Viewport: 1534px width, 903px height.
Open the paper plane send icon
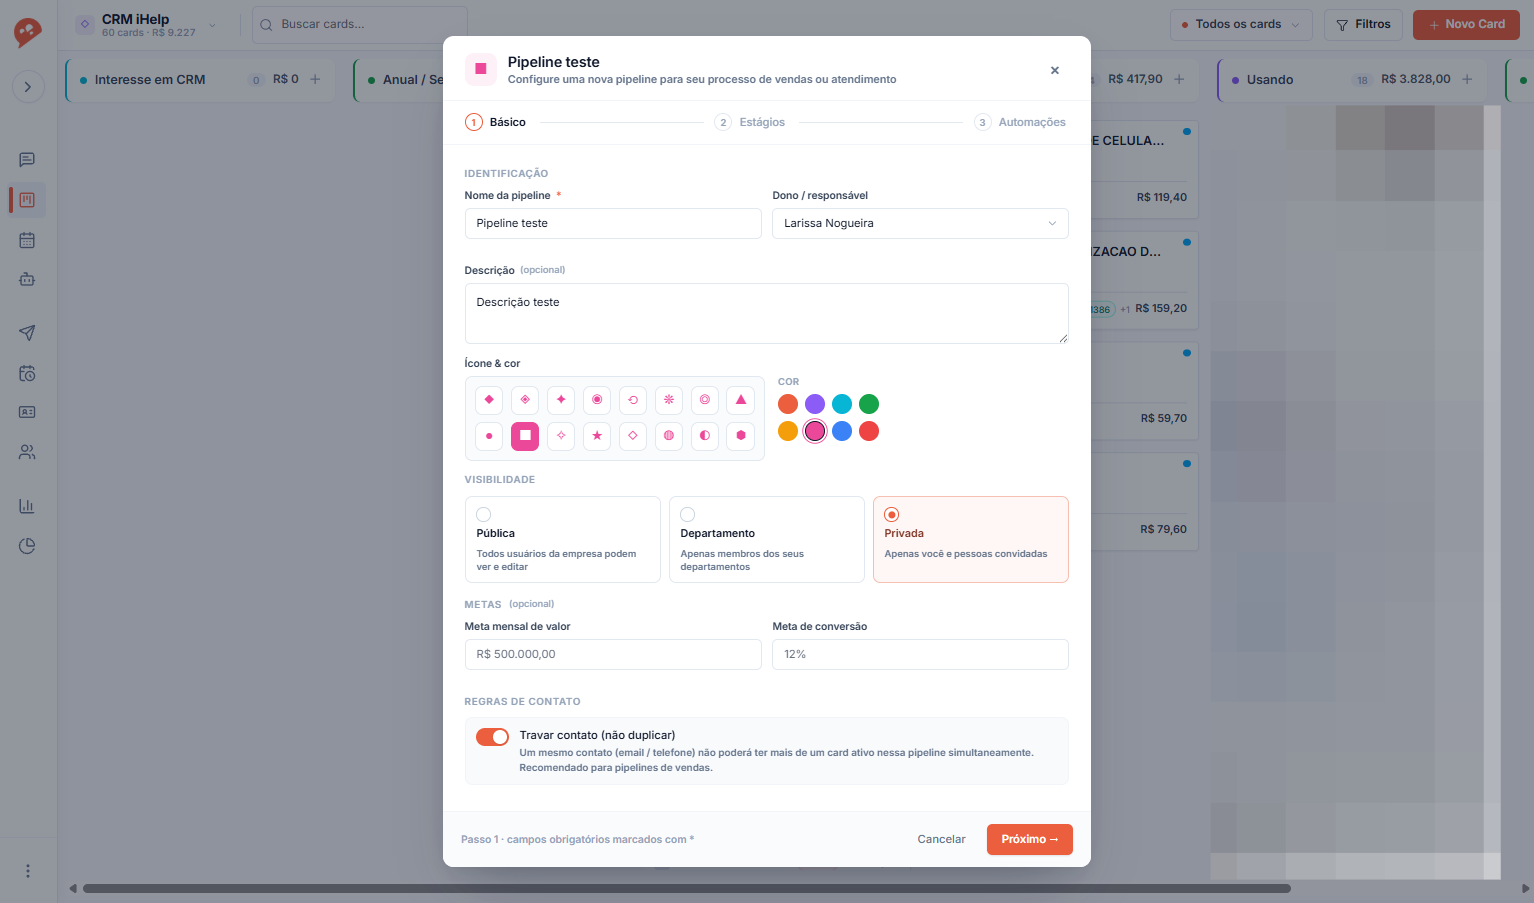[x=27, y=333]
